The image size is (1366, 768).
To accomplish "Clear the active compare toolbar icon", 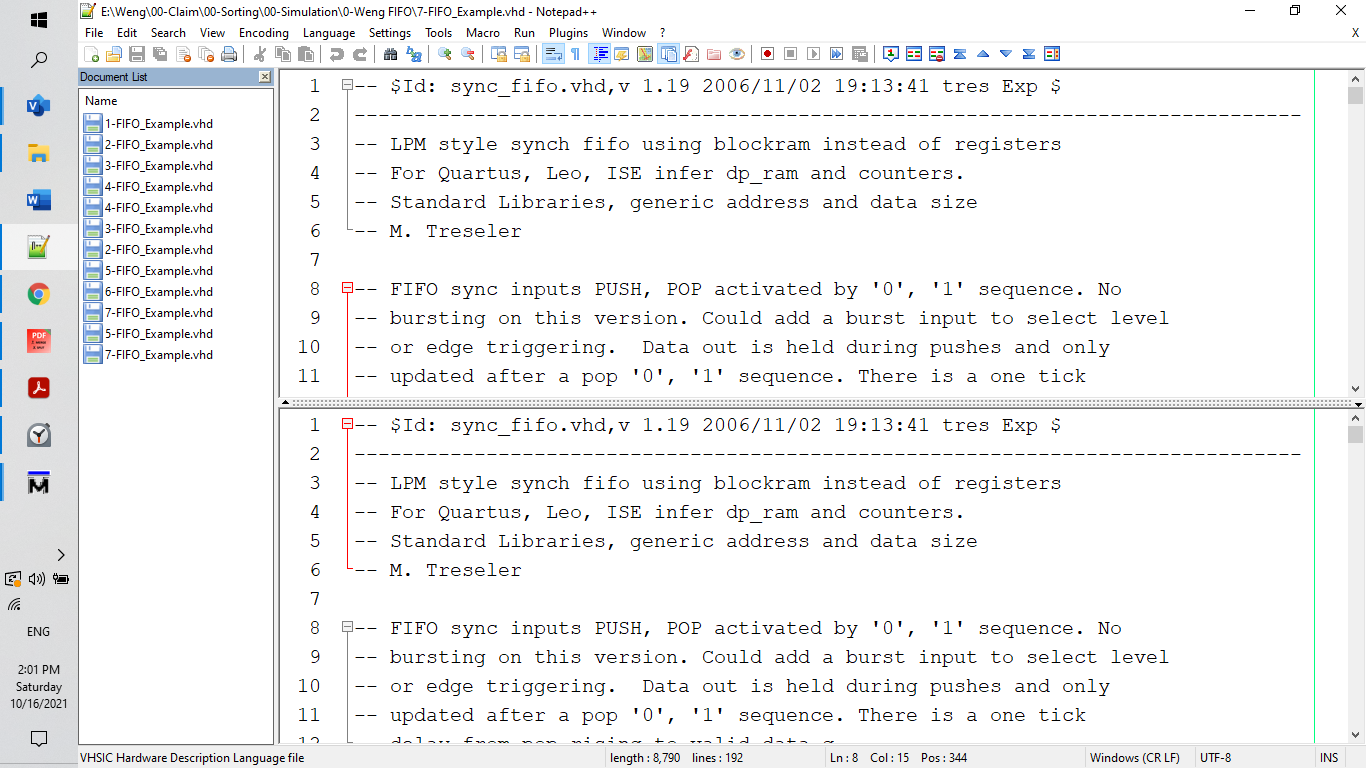I will click(x=937, y=54).
